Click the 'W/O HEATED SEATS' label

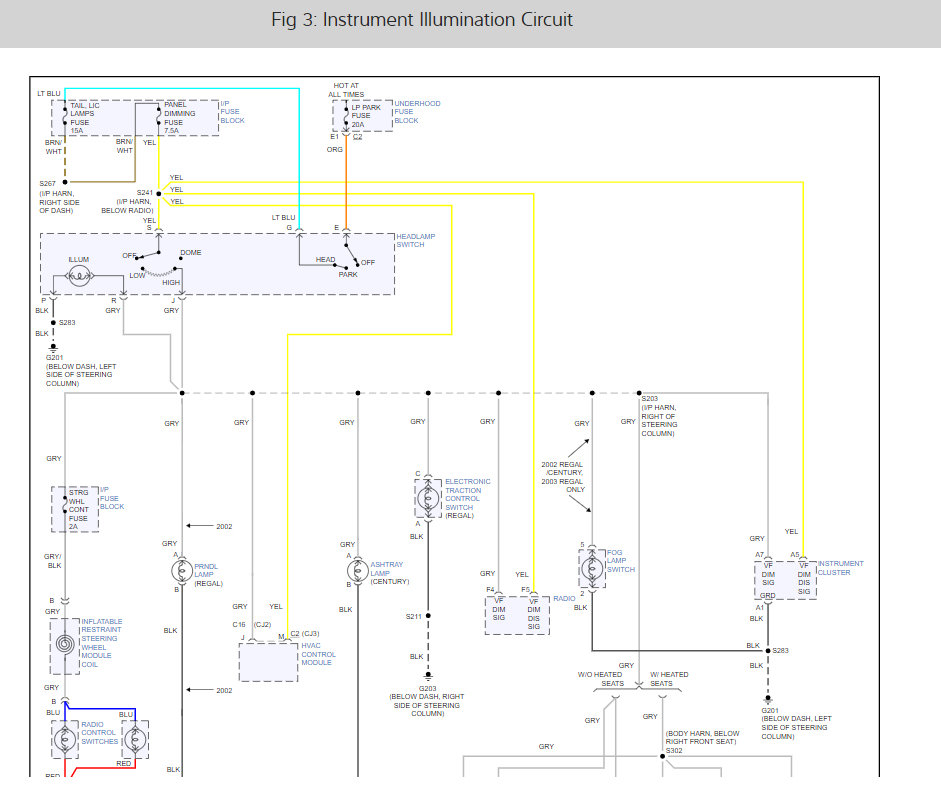click(x=600, y=679)
